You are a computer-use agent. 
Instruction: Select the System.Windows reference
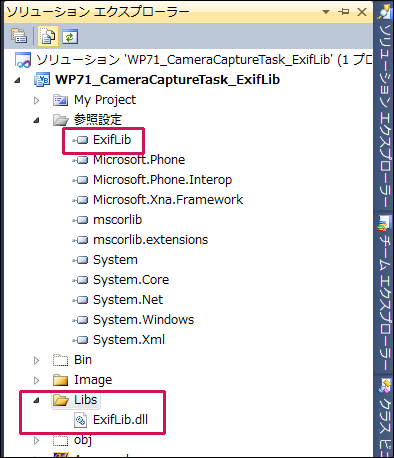click(143, 320)
